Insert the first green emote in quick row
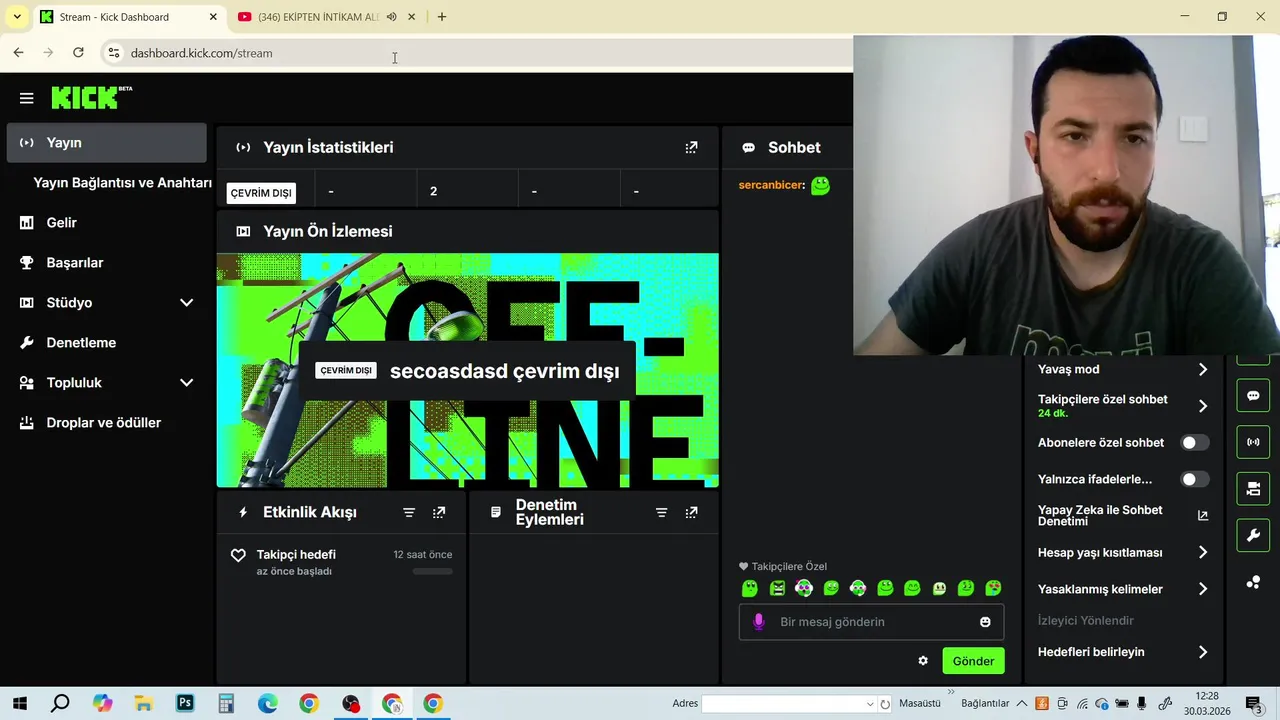This screenshot has height=720, width=1280. tap(750, 588)
